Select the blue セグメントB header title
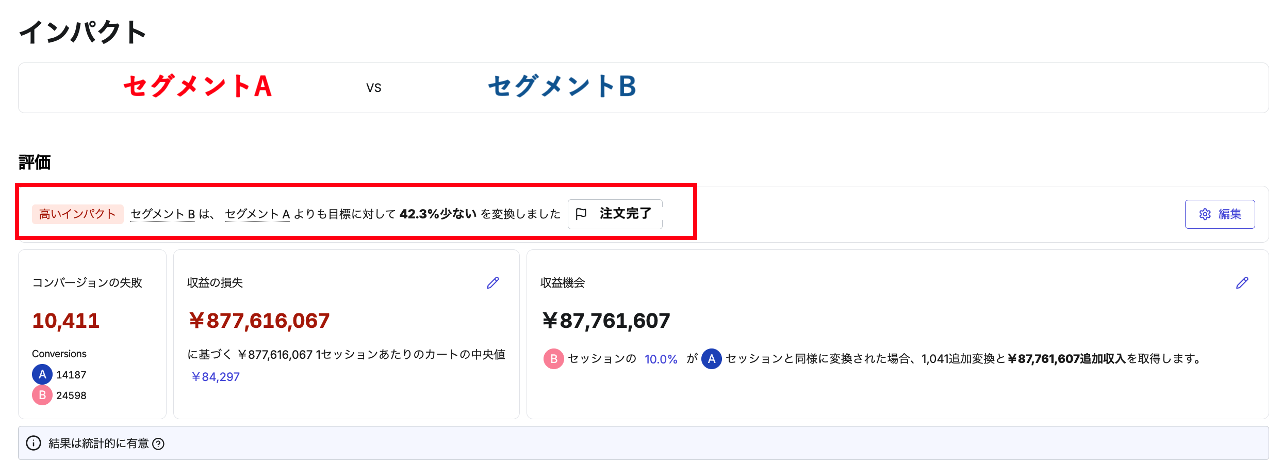 pos(562,87)
